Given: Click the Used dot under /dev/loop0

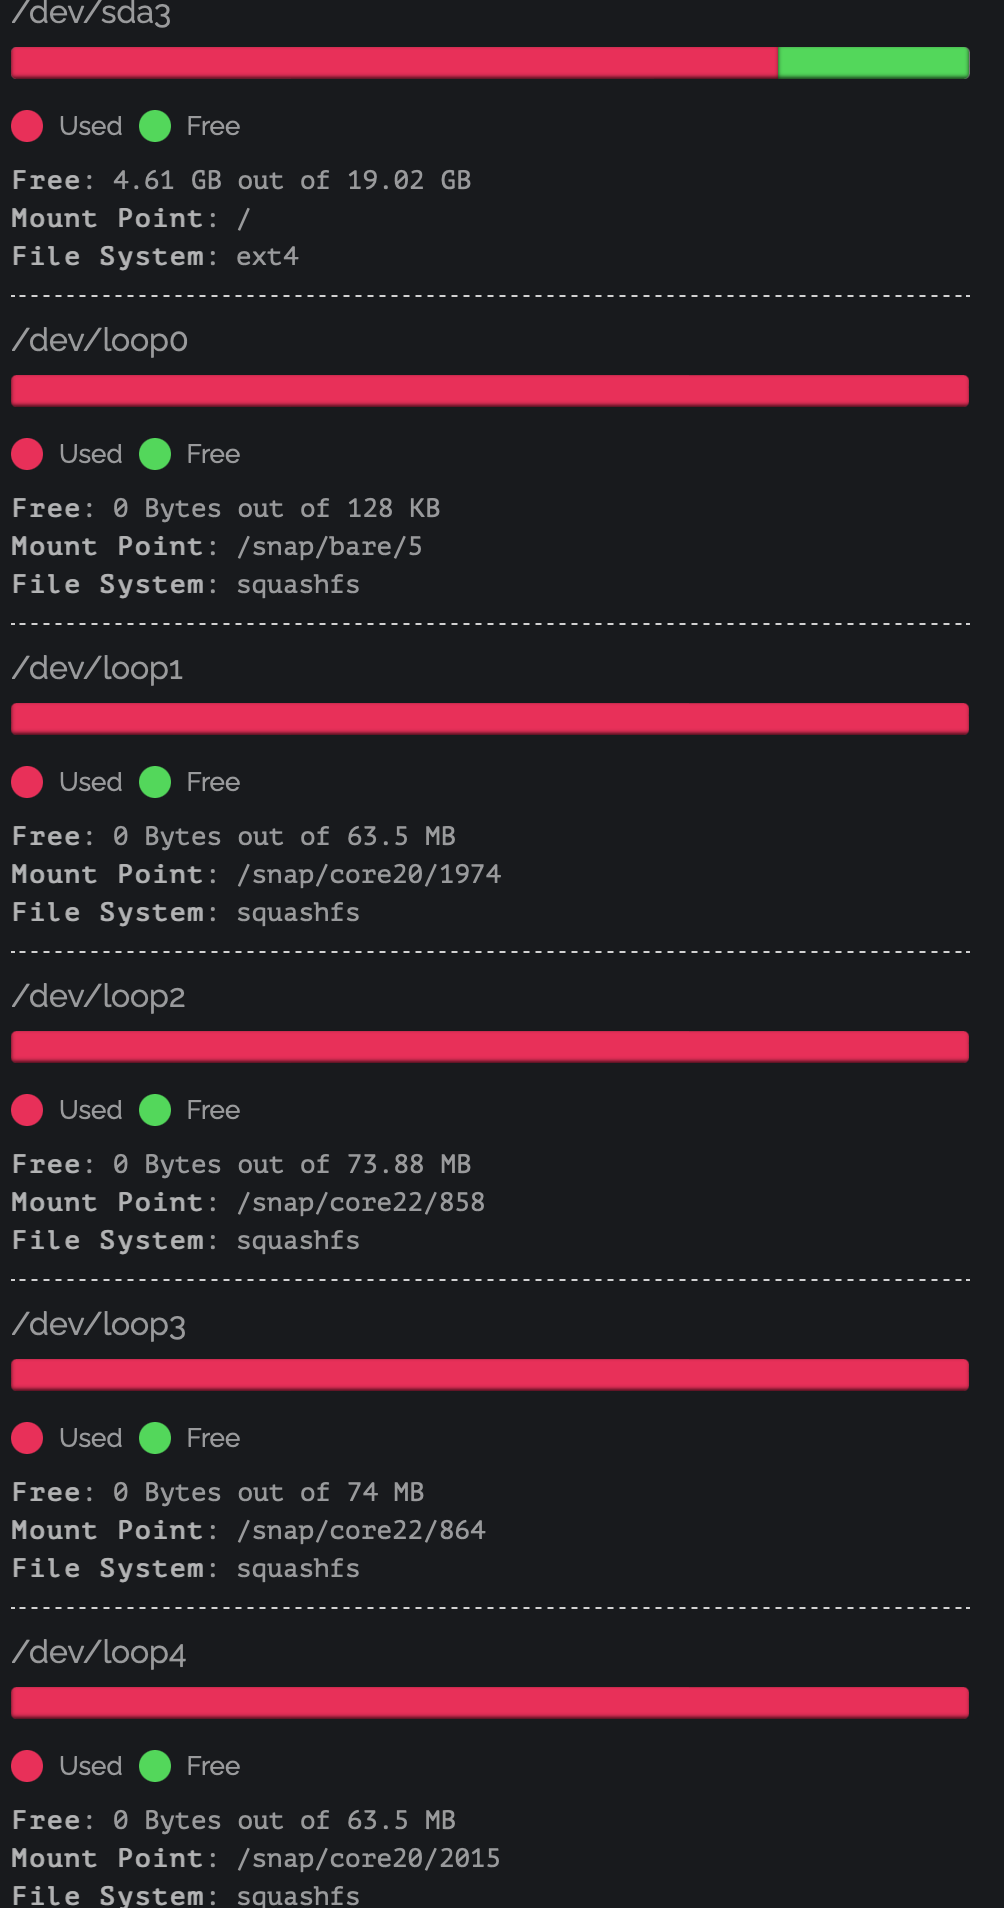Looking at the screenshot, I should pyautogui.click(x=27, y=454).
